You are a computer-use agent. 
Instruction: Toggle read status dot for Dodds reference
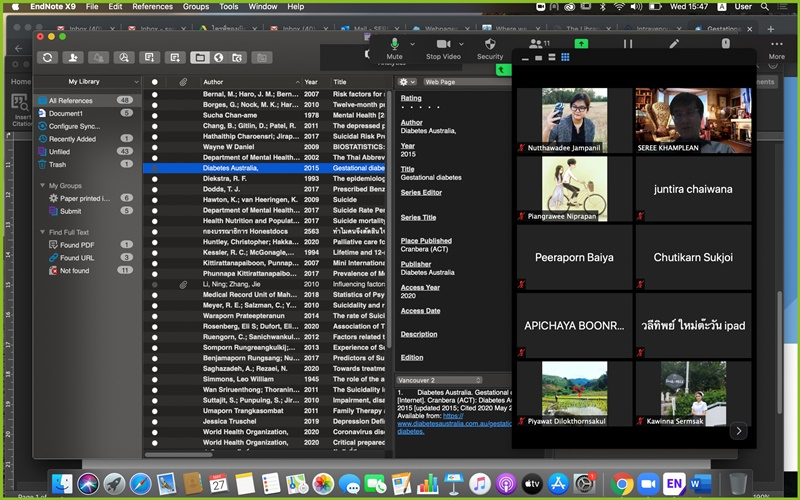click(155, 189)
